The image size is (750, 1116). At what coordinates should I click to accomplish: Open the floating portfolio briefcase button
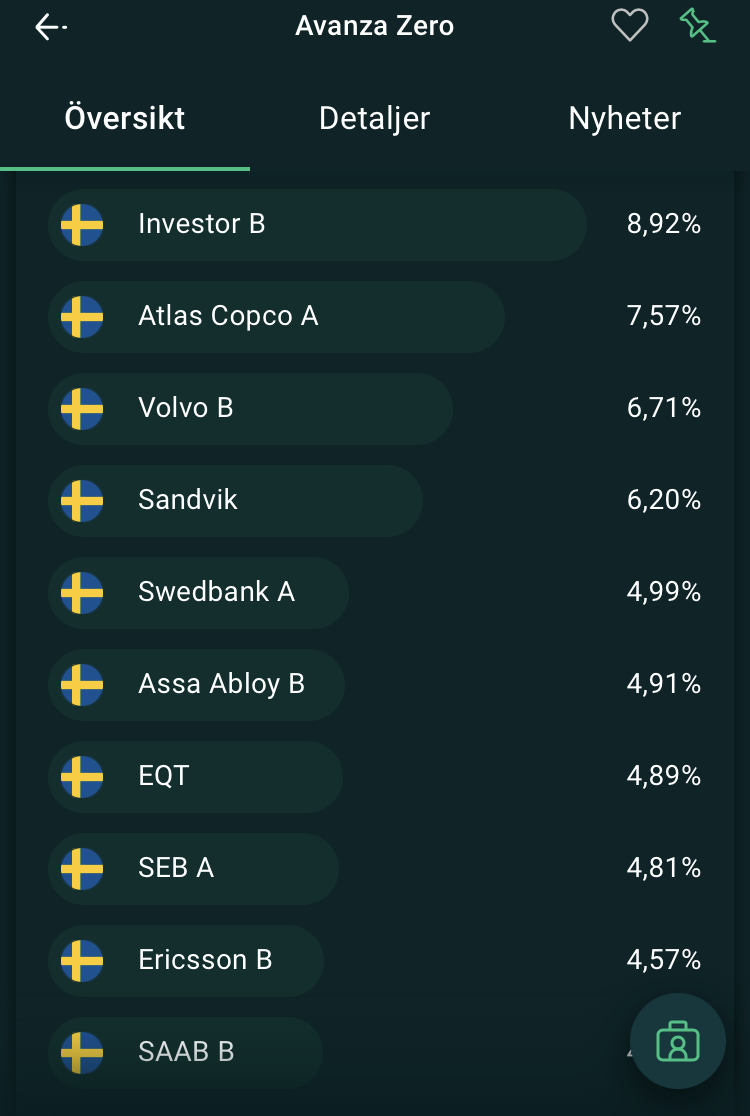677,1041
